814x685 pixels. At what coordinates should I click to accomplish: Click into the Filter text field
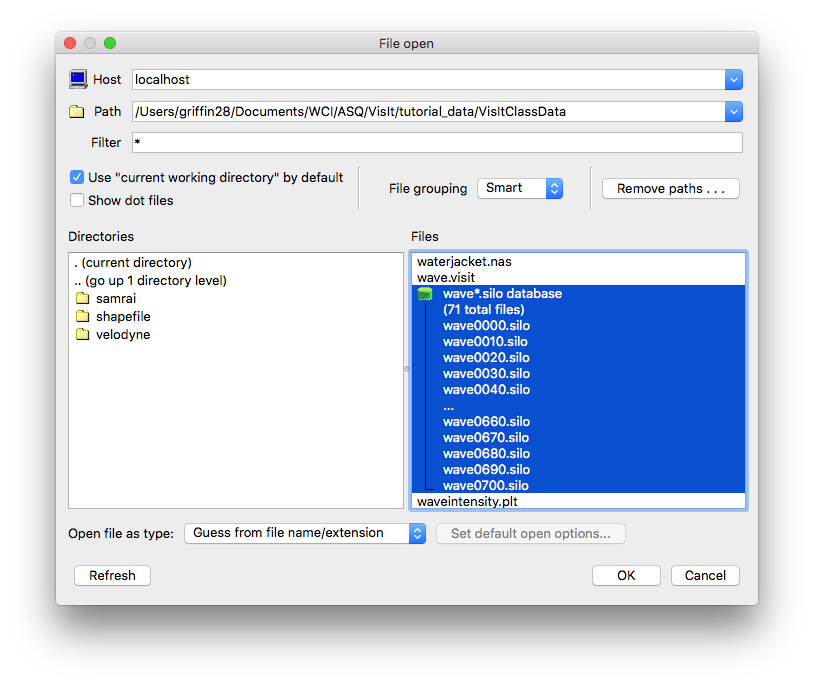pyautogui.click(x=437, y=143)
